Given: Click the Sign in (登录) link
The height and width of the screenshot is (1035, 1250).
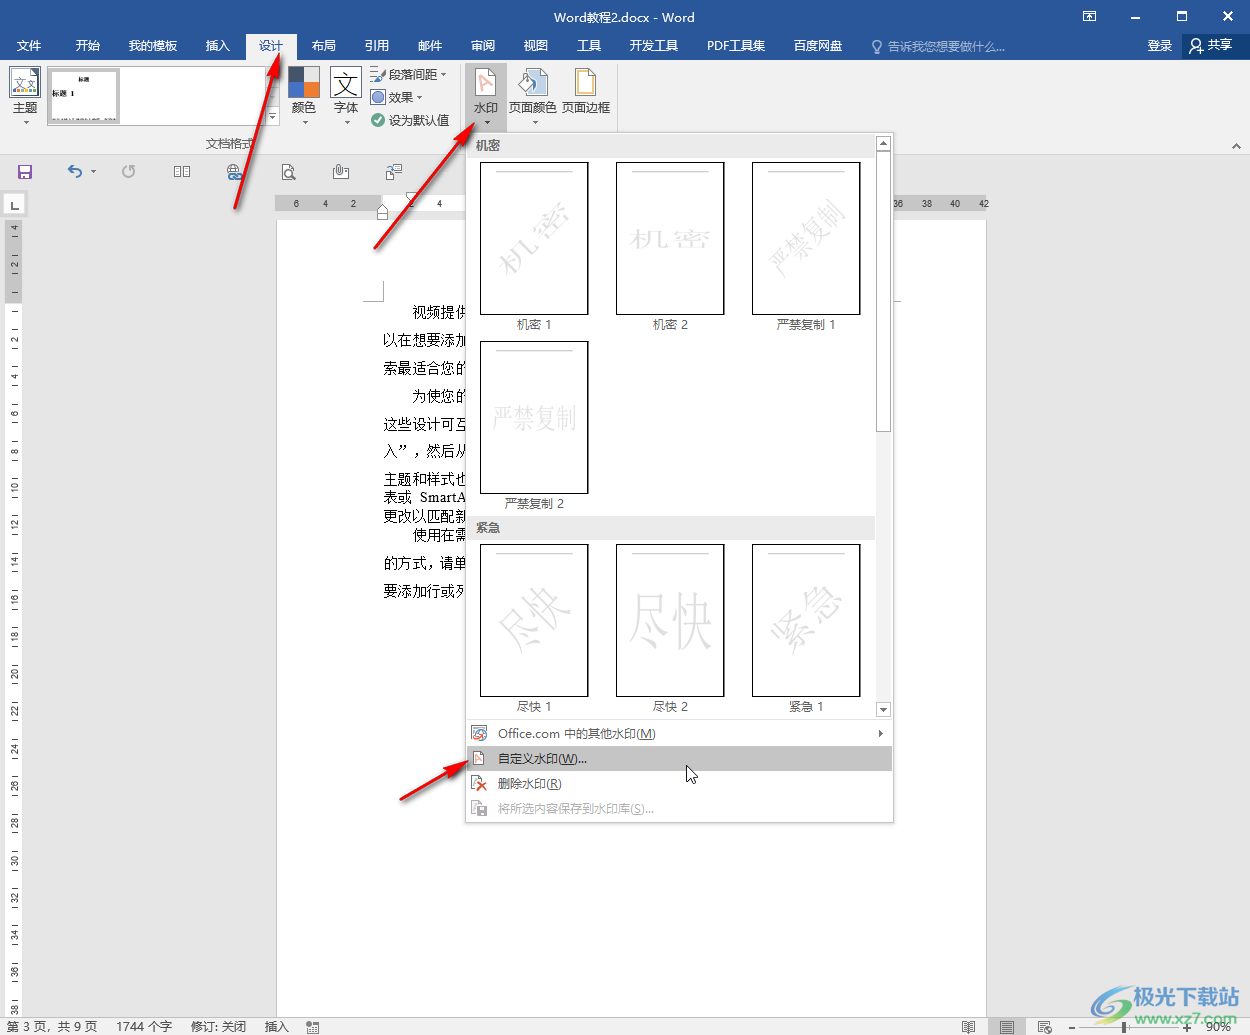Looking at the screenshot, I should coord(1160,46).
